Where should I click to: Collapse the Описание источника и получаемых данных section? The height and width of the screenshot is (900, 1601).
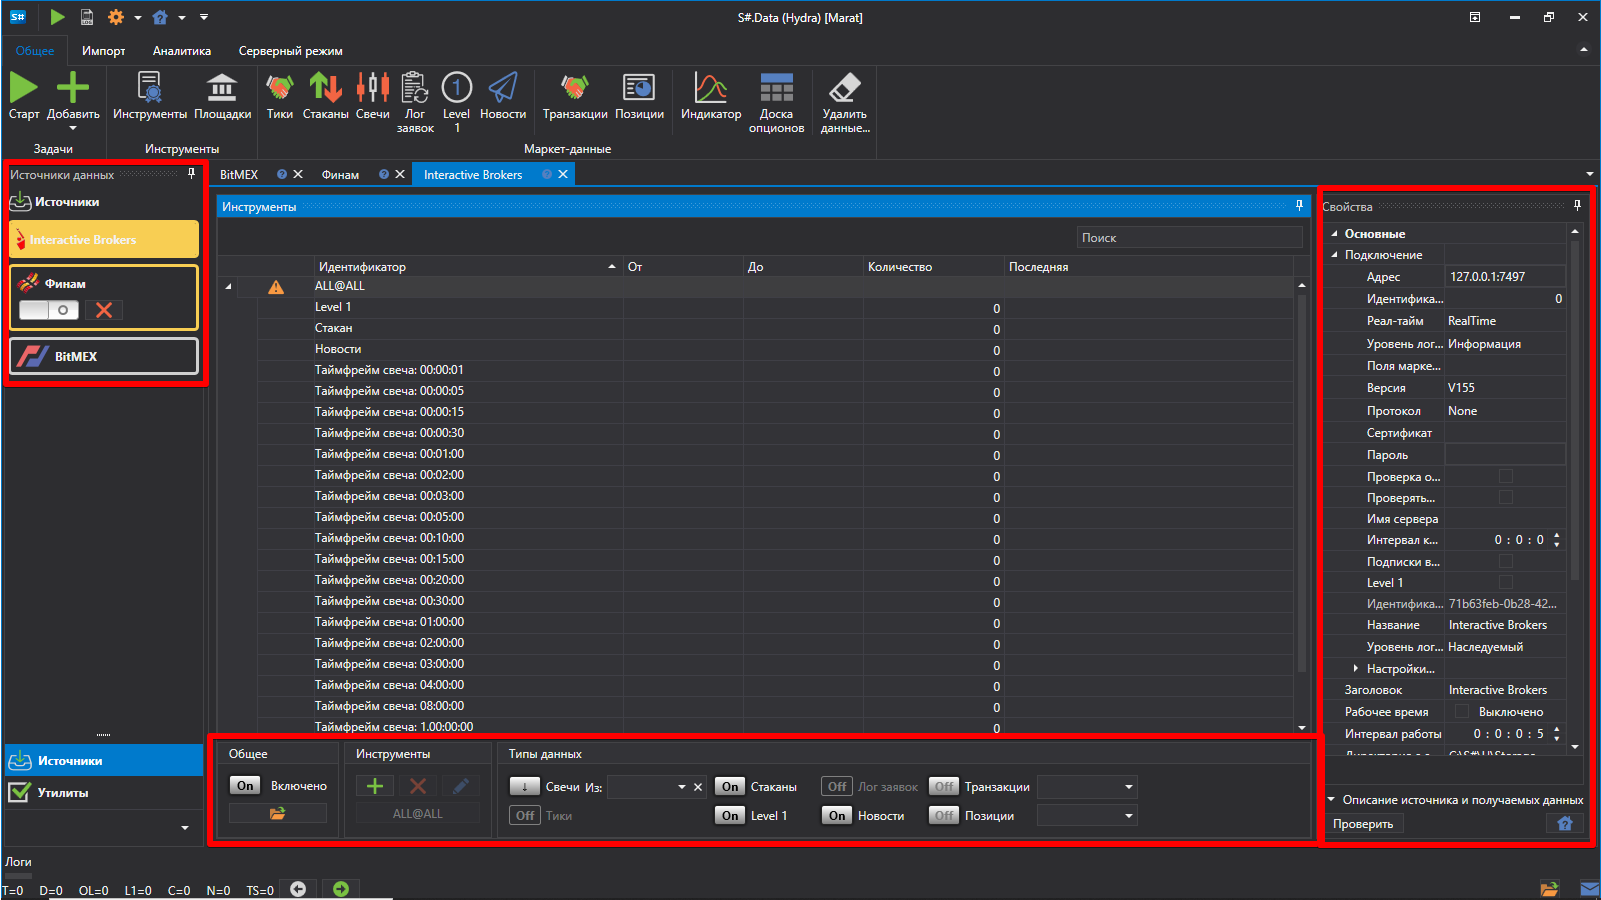click(1331, 800)
